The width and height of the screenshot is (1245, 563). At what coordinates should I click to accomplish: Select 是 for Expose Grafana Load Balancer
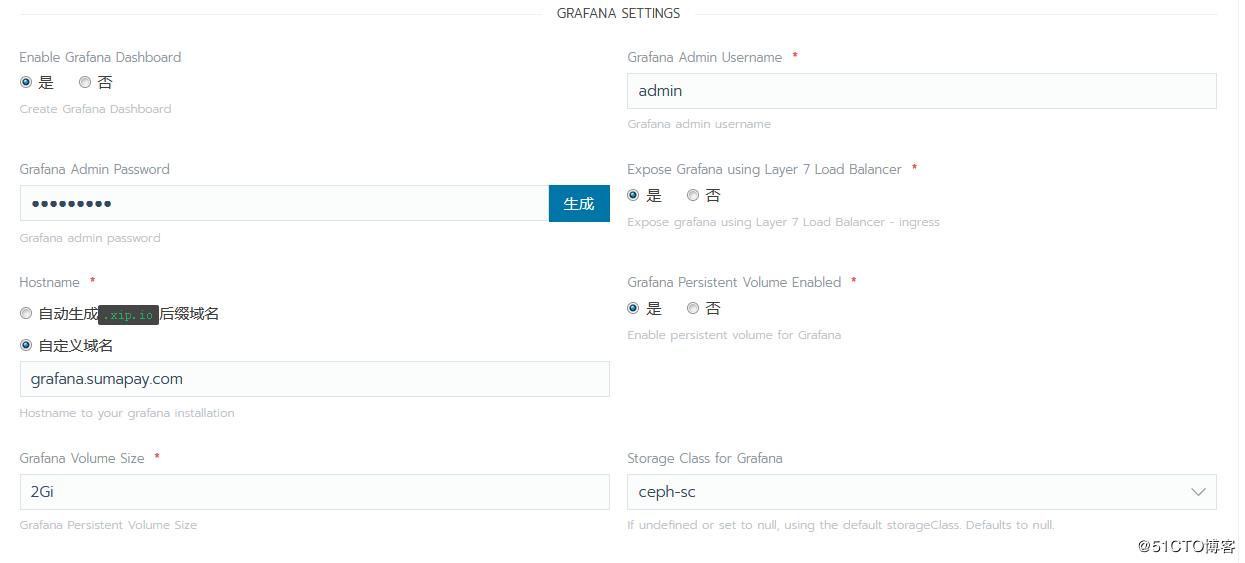pos(633,196)
